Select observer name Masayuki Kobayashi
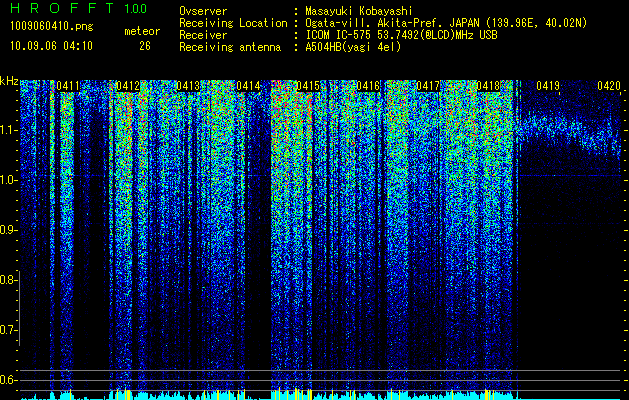629x400 pixels. [359, 11]
